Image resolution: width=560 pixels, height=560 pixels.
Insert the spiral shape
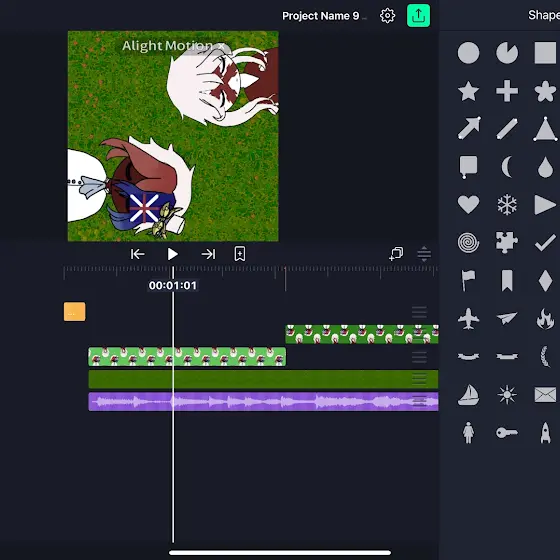coord(468,242)
